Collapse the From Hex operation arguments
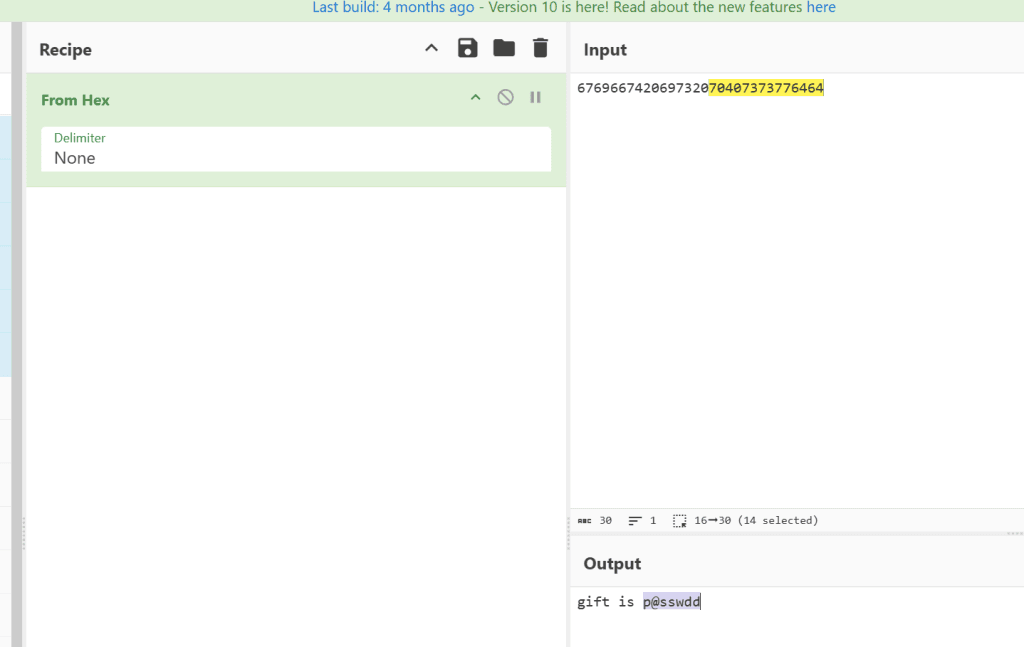This screenshot has width=1024, height=647. [x=476, y=97]
